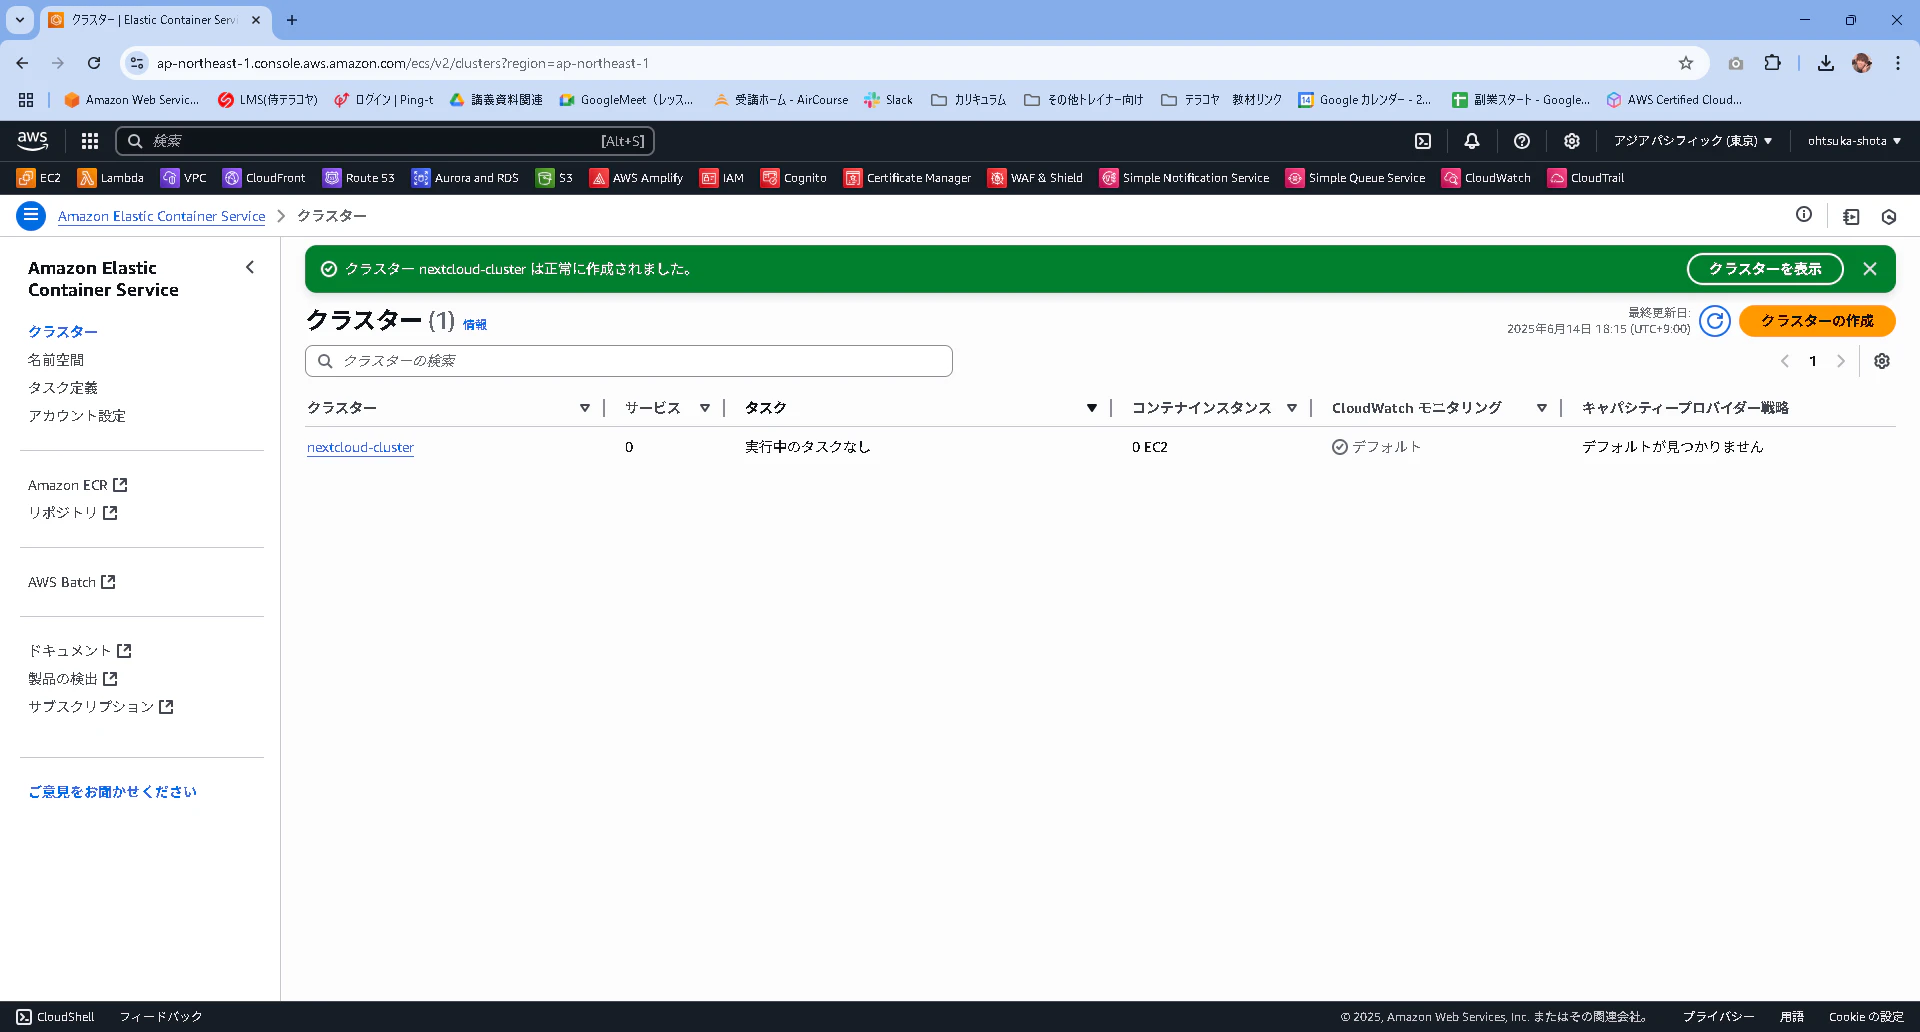
Task: Open Amazon ECR sidebar link
Action: [78, 485]
